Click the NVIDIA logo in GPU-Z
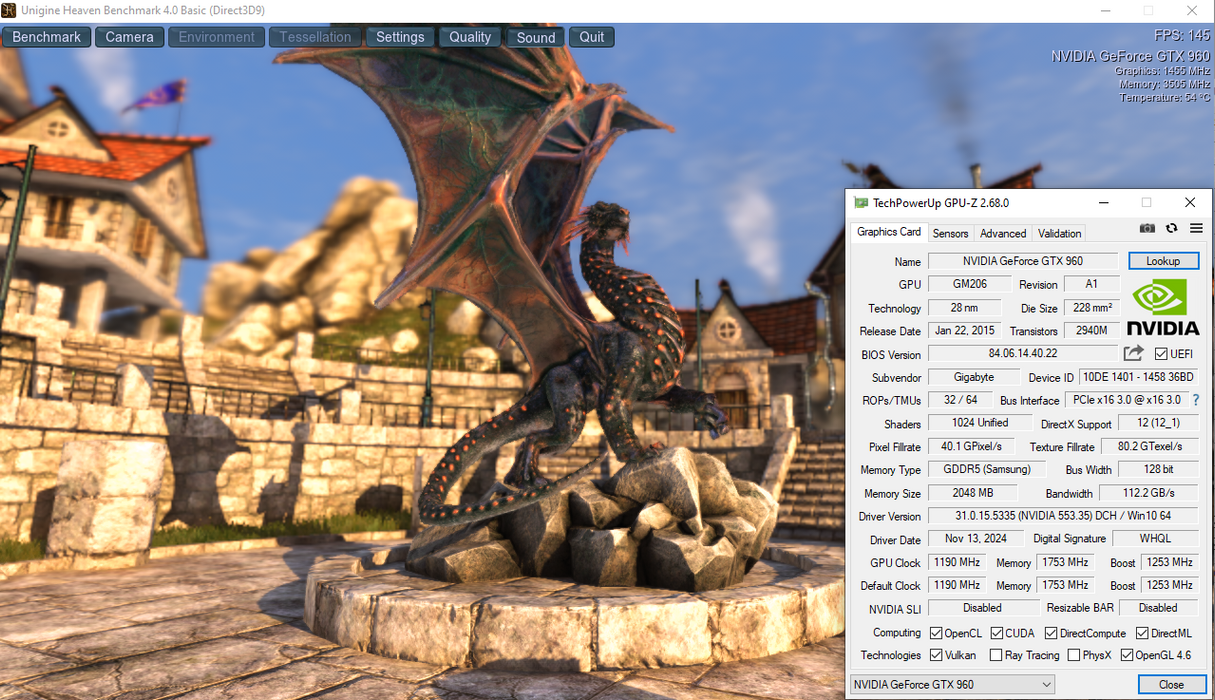 (1162, 307)
